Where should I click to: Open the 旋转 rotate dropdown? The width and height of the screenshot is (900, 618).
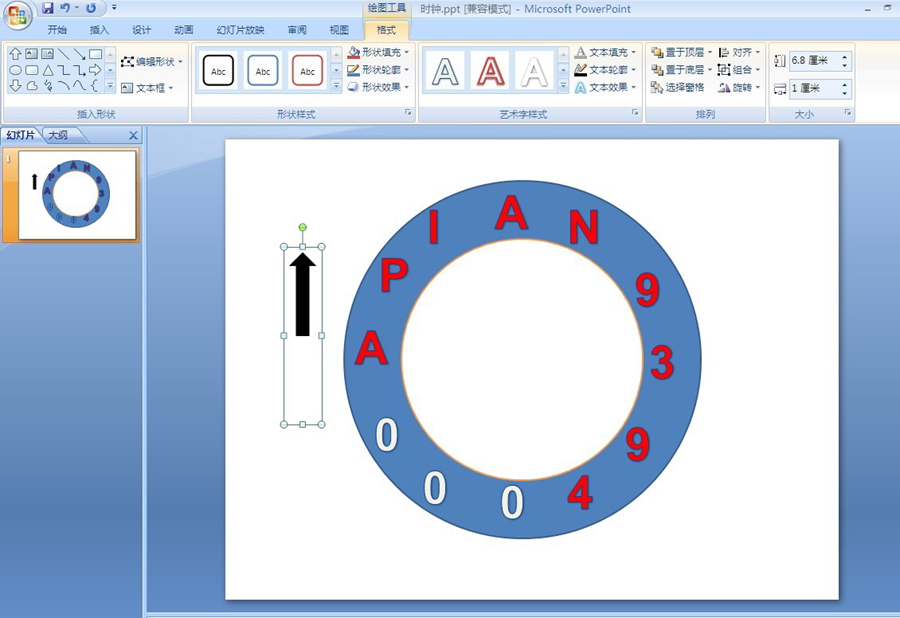tap(739, 87)
